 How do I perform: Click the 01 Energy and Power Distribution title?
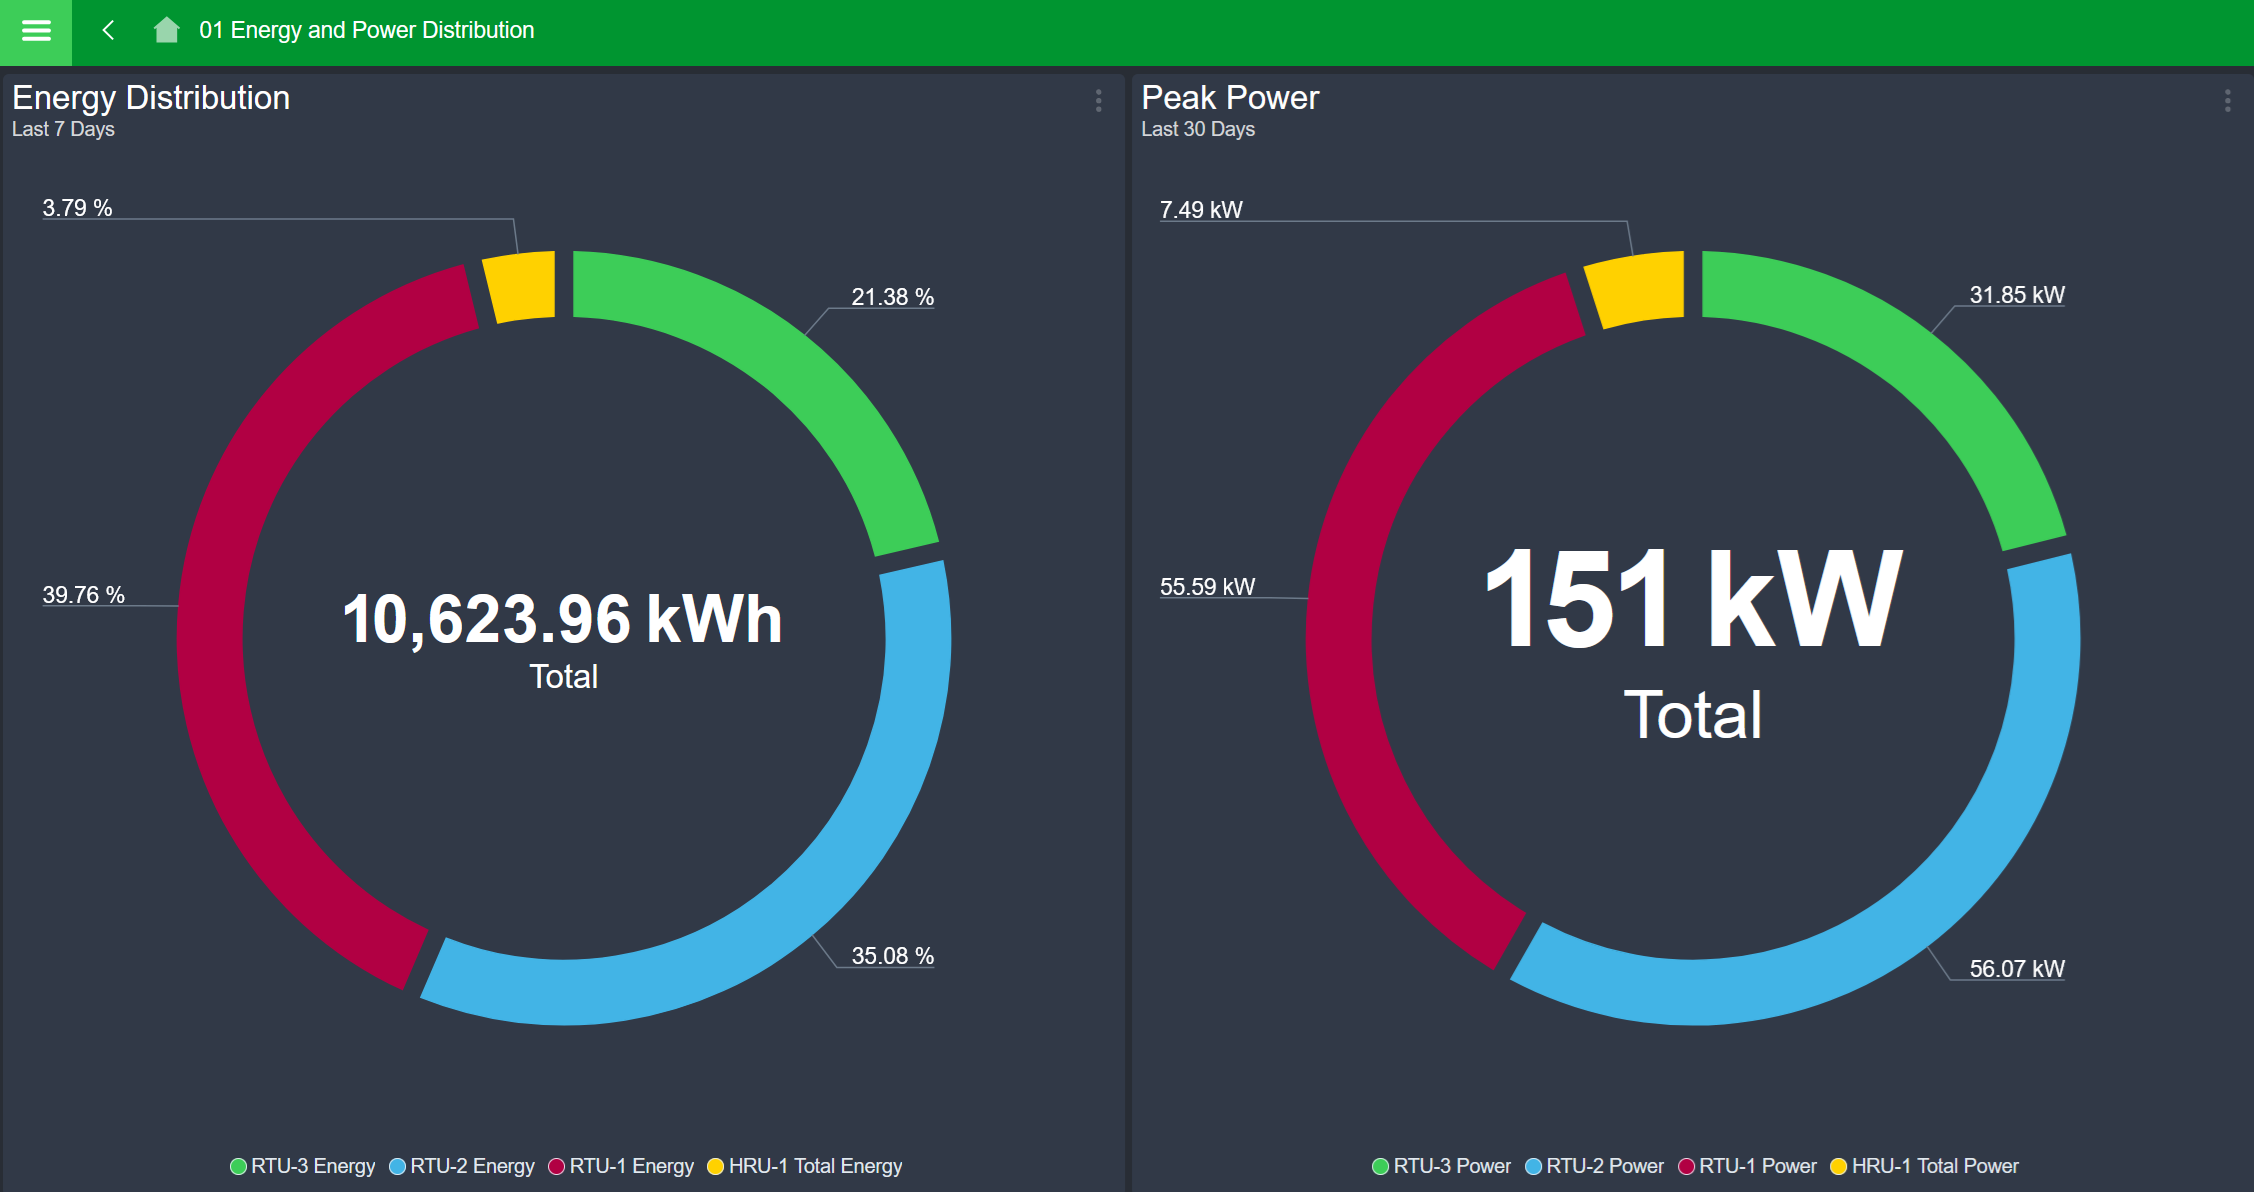coord(366,31)
